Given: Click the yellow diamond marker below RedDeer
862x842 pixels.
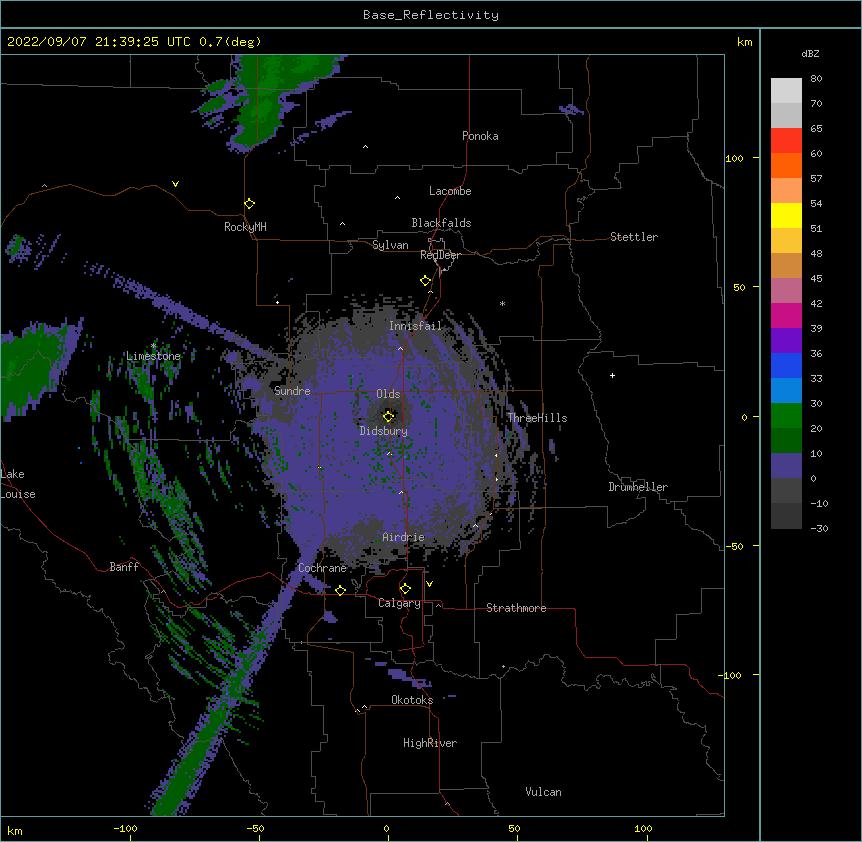Looking at the screenshot, I should (x=426, y=281).
